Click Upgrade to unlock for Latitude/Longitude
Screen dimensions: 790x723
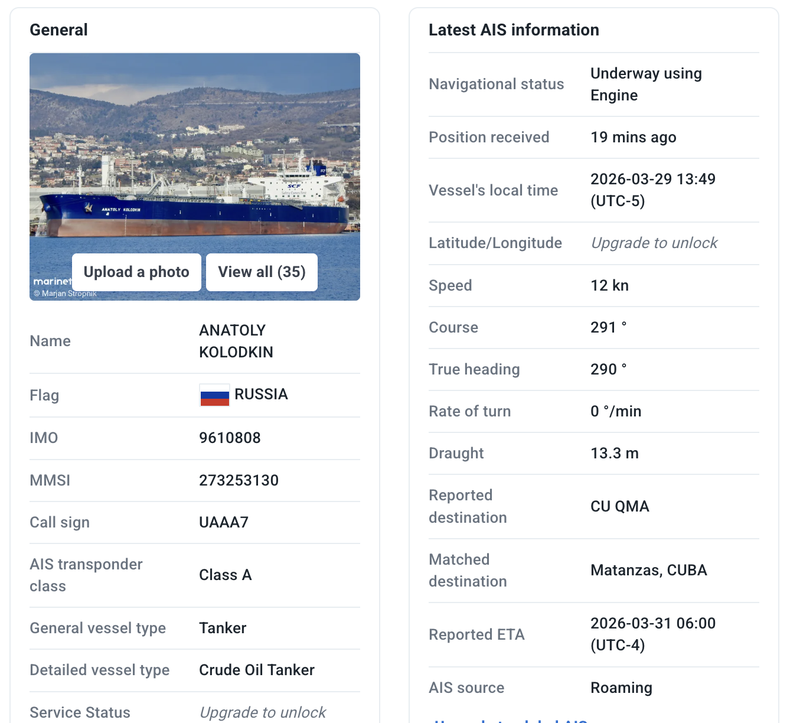654,243
